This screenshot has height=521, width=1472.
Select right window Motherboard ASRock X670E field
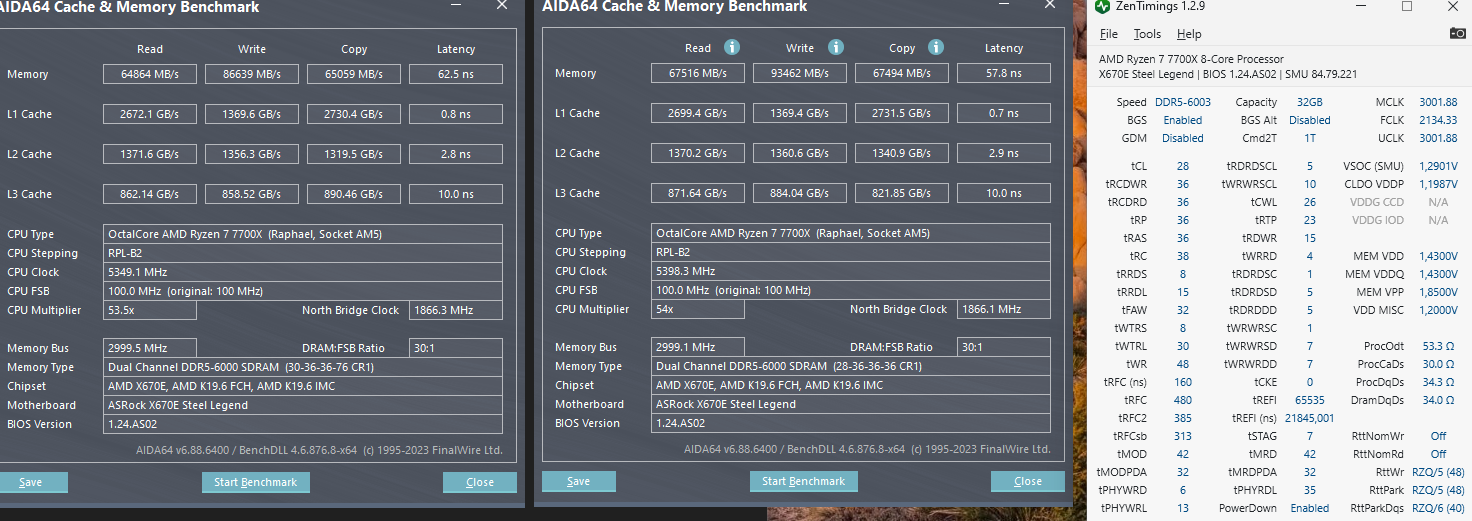coord(851,404)
